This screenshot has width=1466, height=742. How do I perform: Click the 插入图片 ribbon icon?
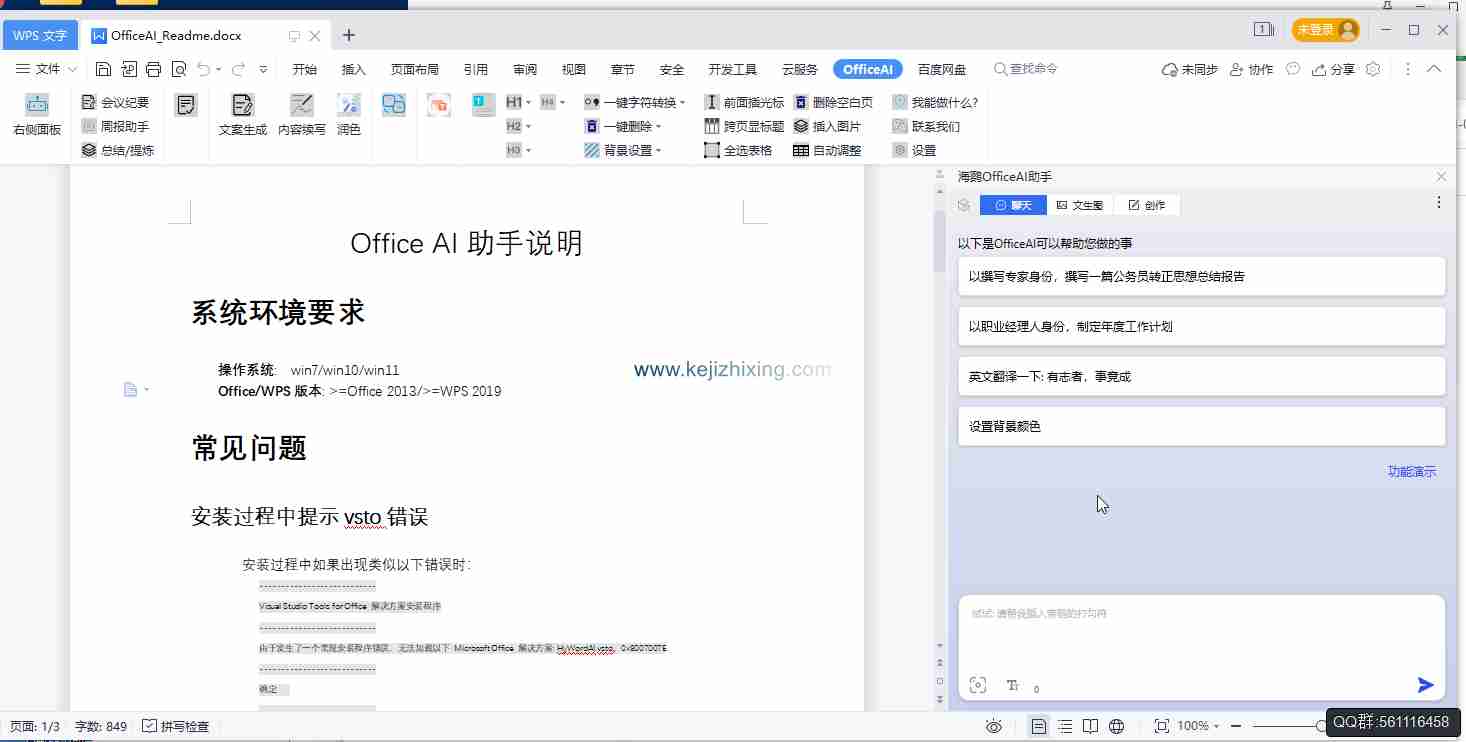coord(801,126)
